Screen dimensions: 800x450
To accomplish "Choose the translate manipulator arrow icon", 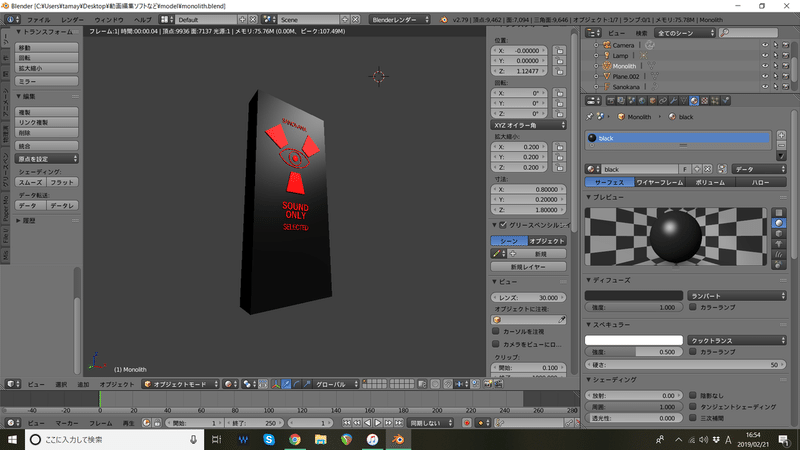I will point(287,384).
